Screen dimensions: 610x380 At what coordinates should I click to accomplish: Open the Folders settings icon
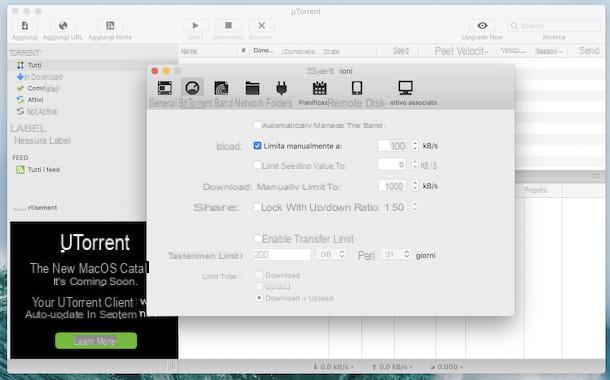(x=252, y=88)
